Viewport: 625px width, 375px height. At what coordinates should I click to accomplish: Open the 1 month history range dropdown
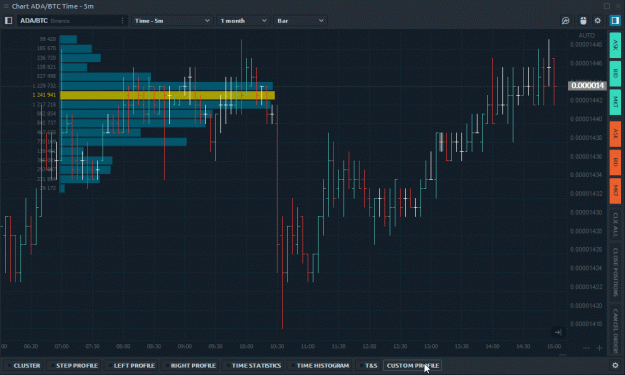pos(243,21)
